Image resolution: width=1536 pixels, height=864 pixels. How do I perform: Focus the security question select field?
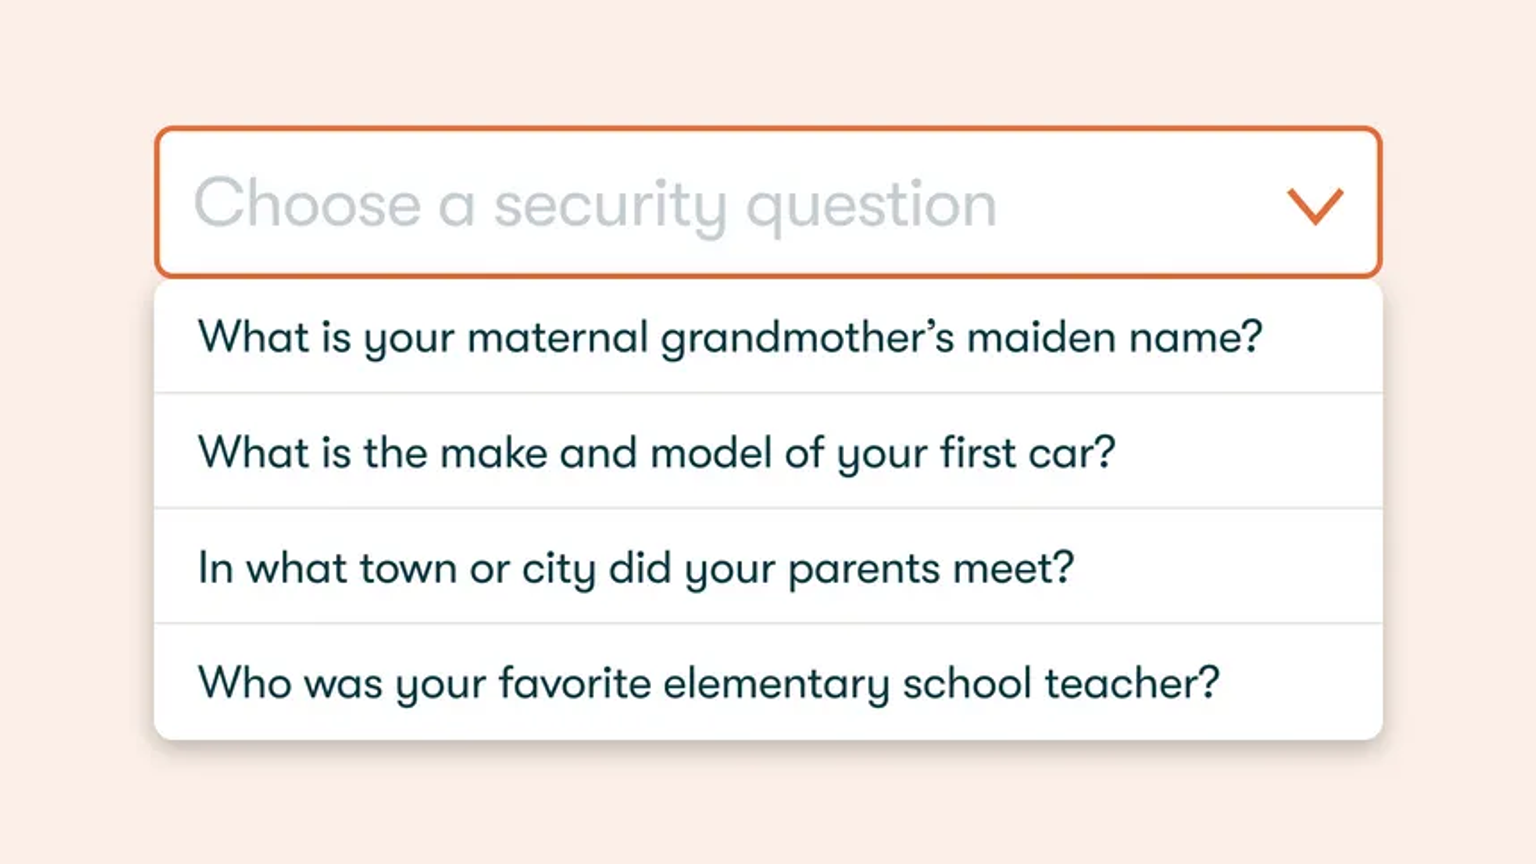768,202
